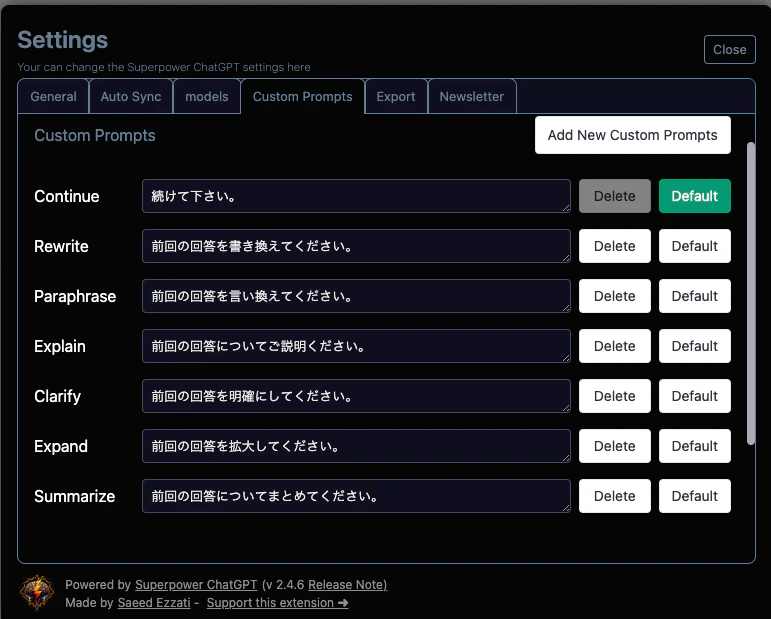Select the Custom Prompts tab
This screenshot has width=771, height=619.
click(302, 96)
